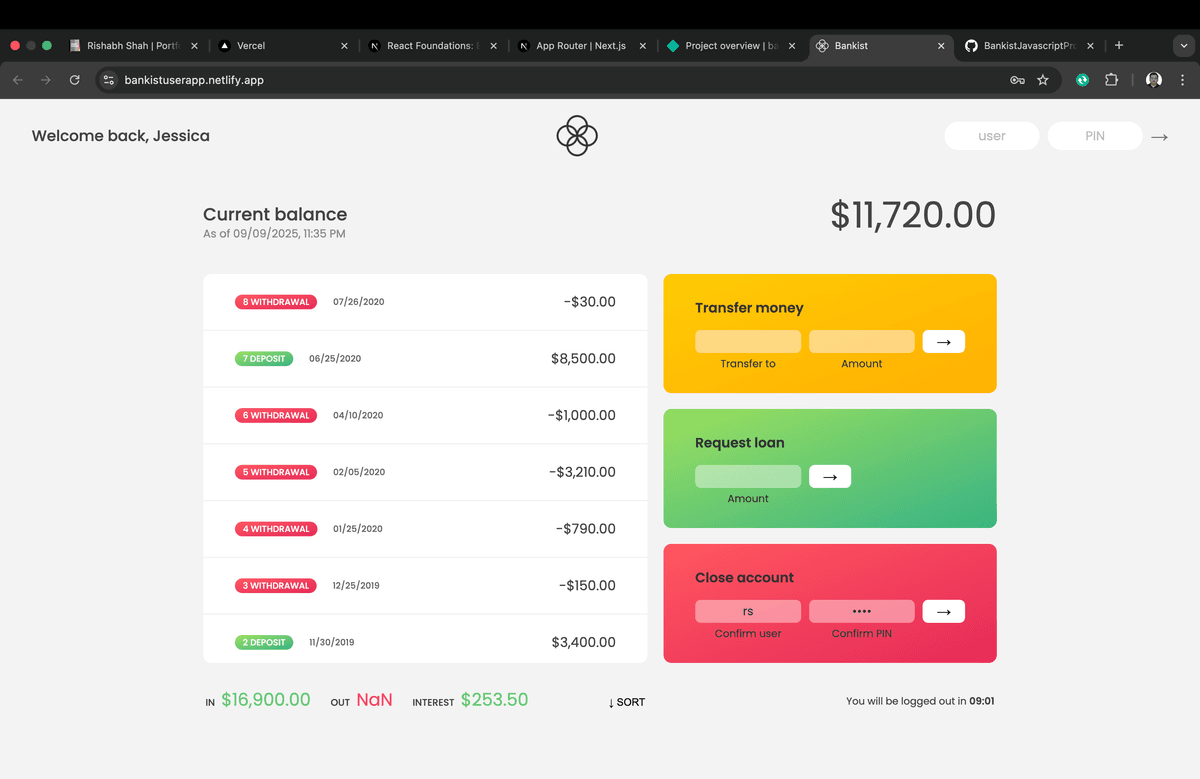Viewport: 1200px width, 779px height.
Task: Open the password manager key icon
Action: coord(1017,80)
